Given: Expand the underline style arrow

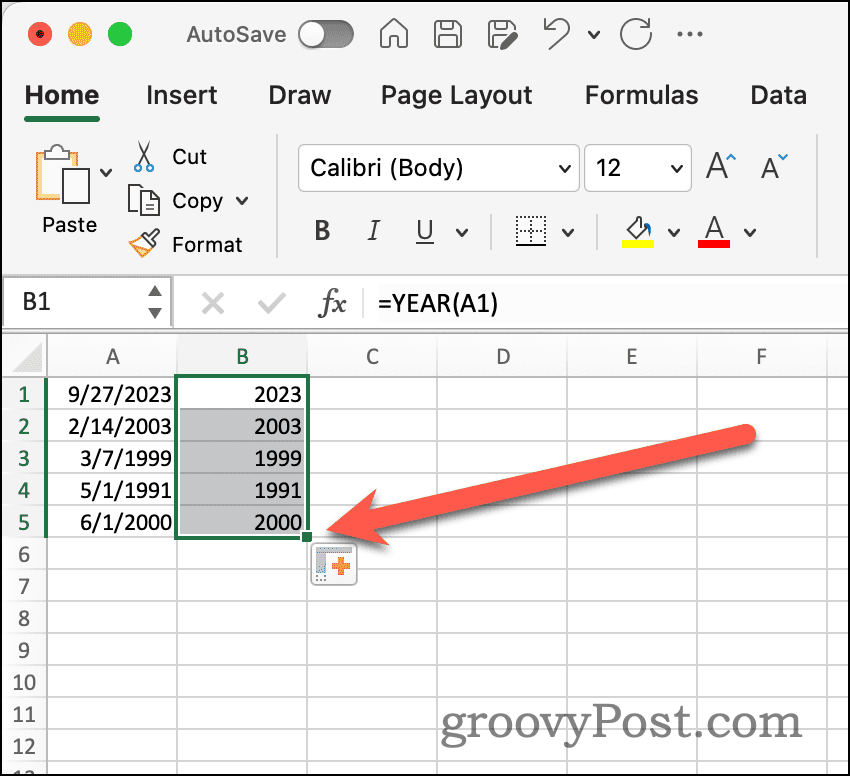Looking at the screenshot, I should tap(462, 233).
